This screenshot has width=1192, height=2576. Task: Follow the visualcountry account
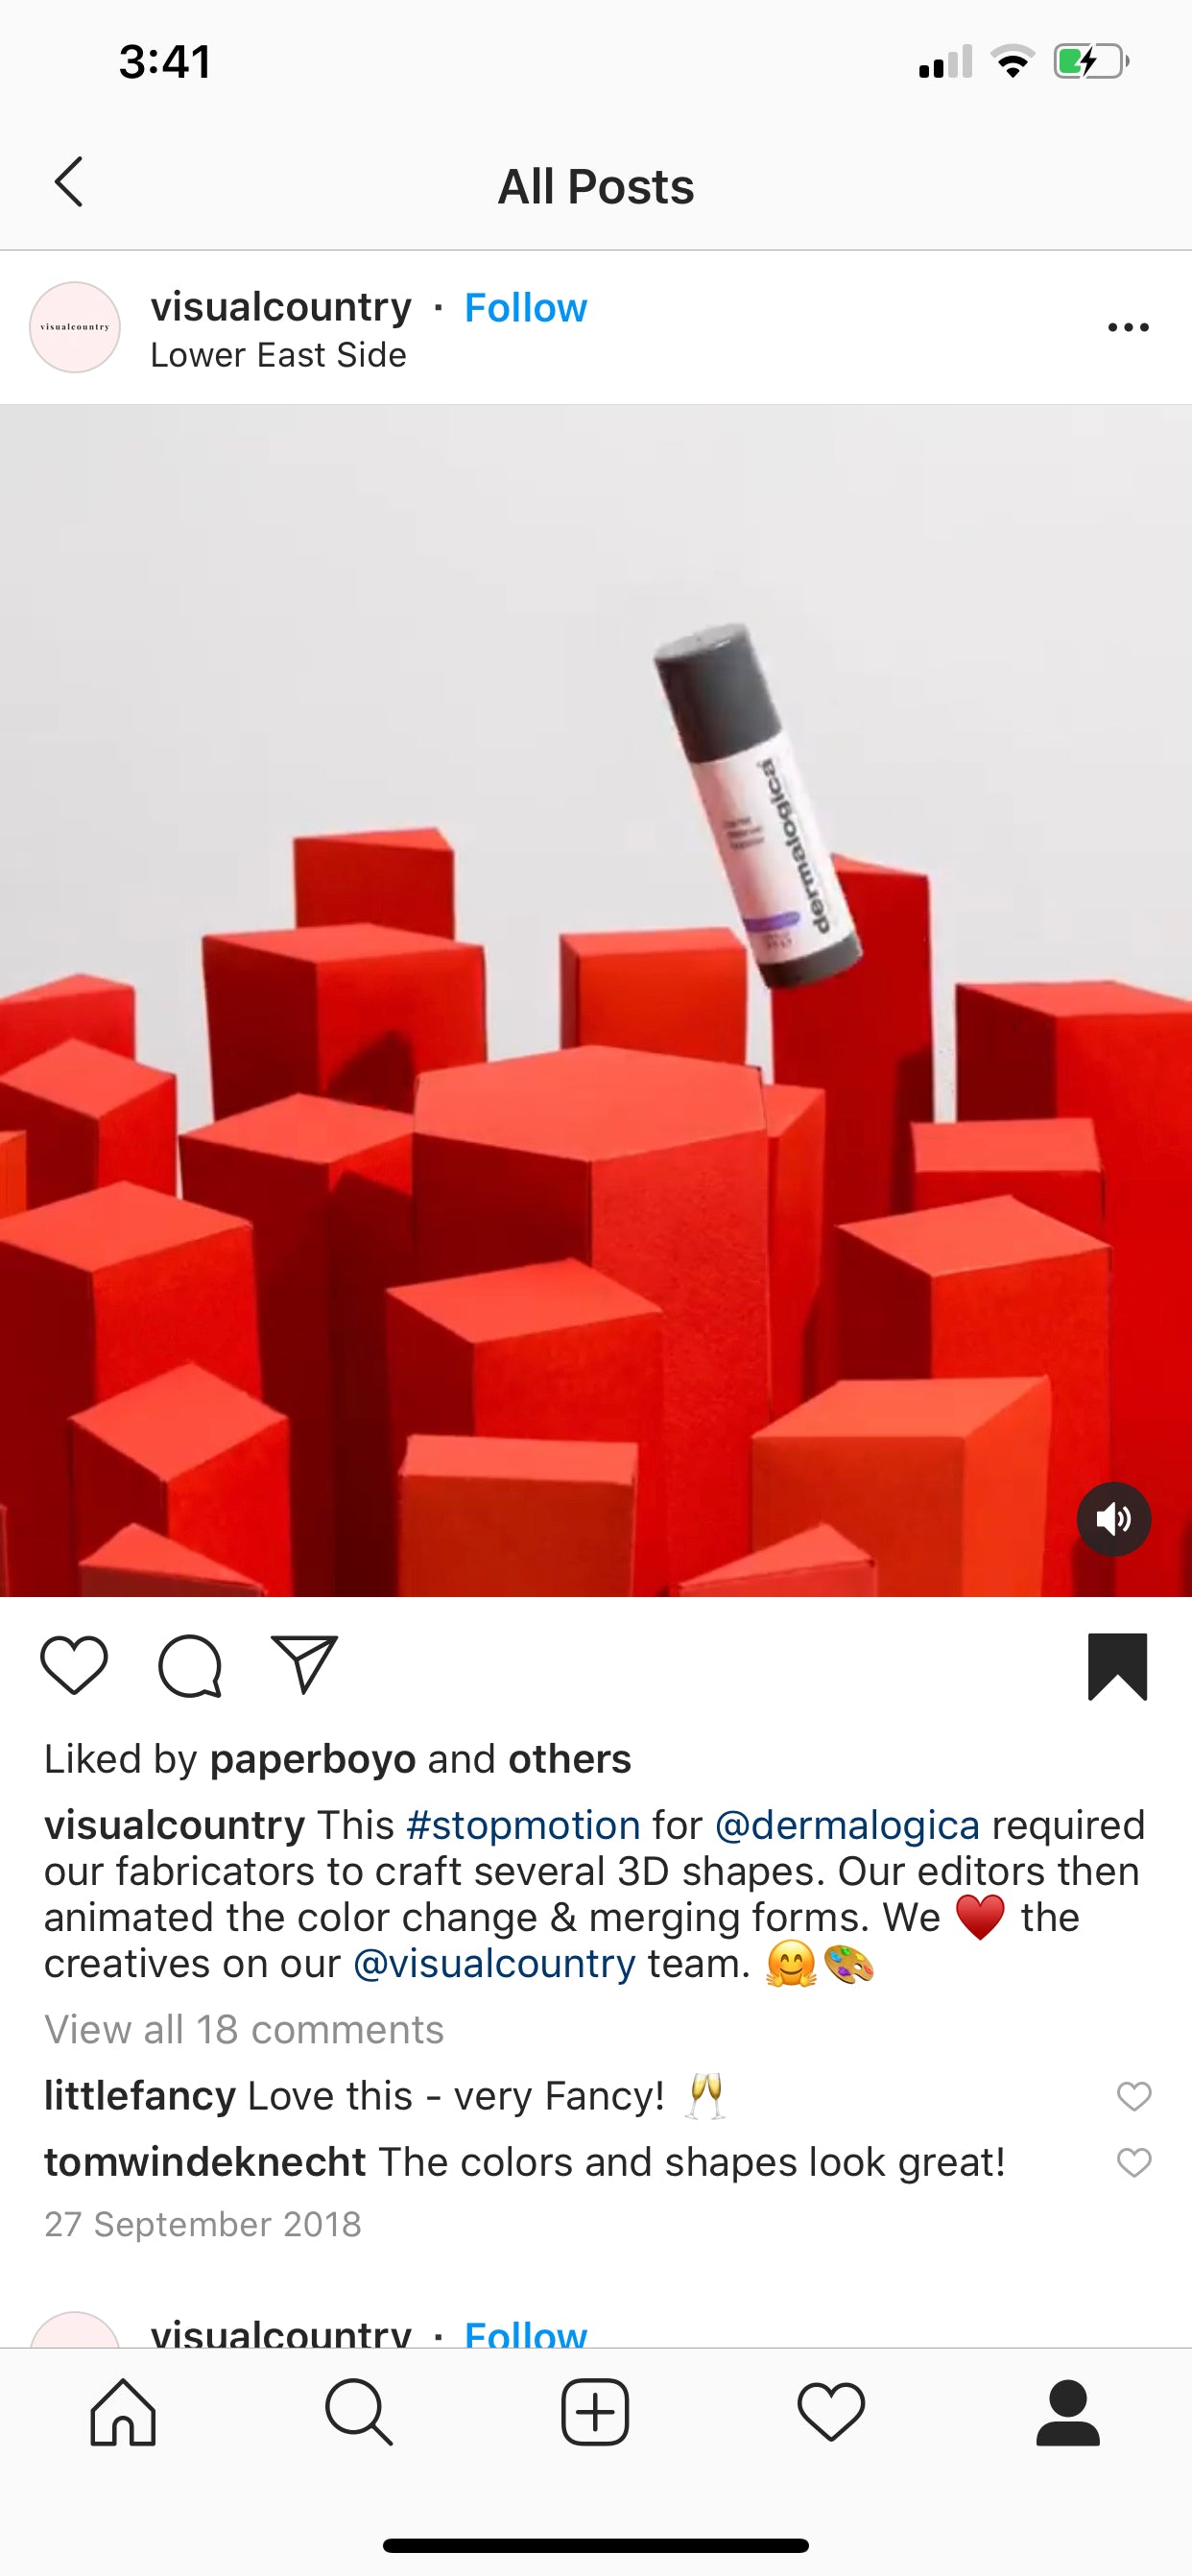tap(526, 308)
